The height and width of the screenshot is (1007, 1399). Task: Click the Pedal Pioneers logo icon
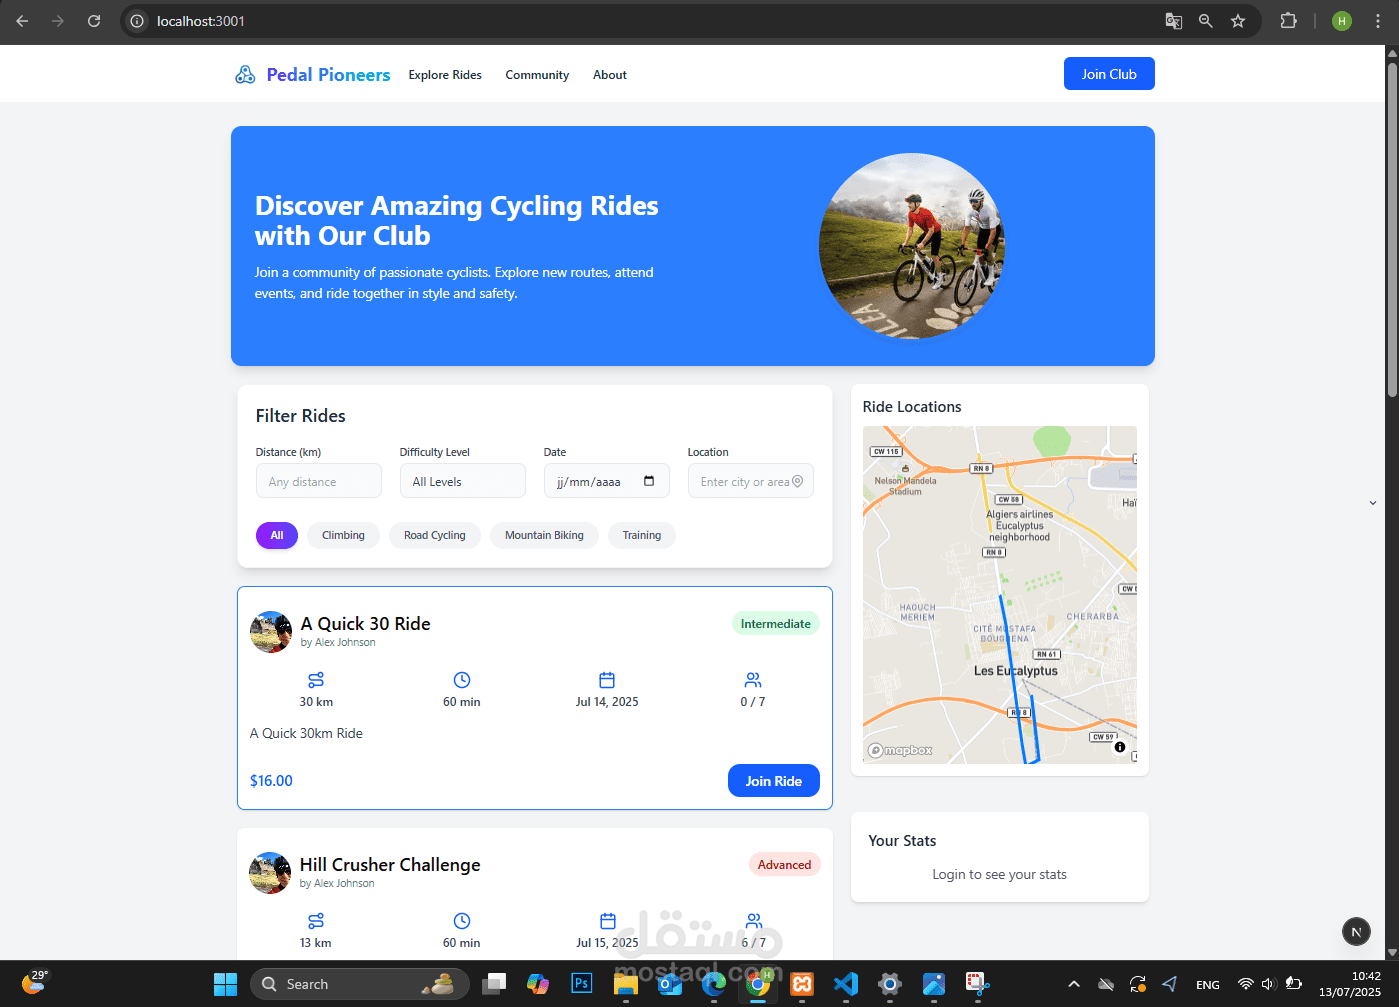click(245, 73)
